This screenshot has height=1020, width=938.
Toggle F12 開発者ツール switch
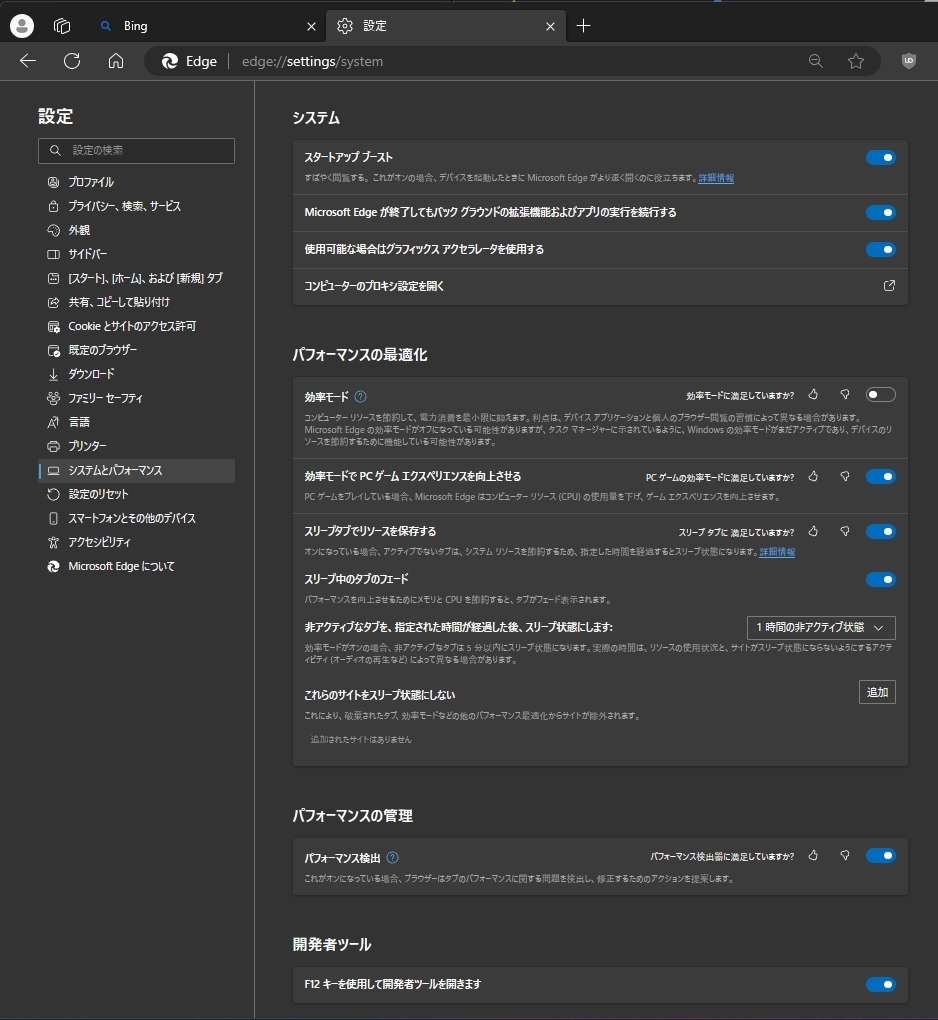pos(880,985)
